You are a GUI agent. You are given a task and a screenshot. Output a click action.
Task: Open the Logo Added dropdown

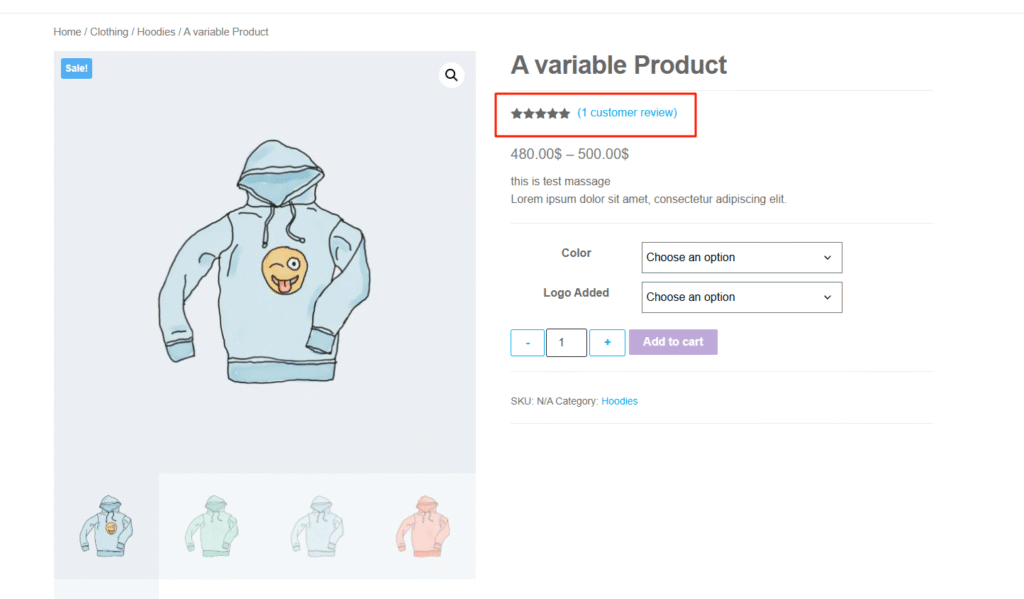pos(741,297)
